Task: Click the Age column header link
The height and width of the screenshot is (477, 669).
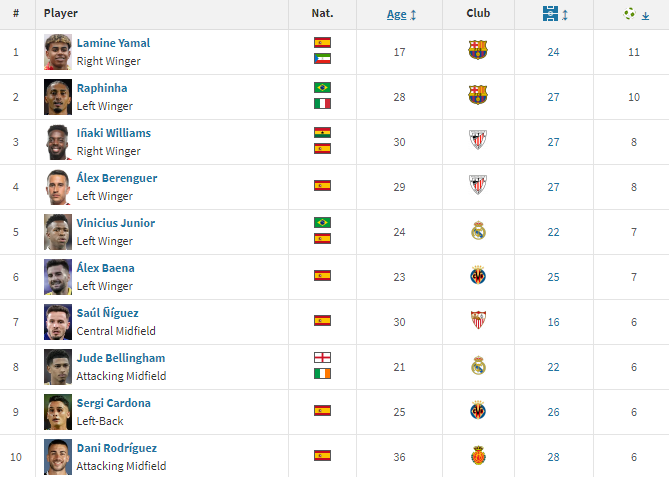Action: click(396, 15)
